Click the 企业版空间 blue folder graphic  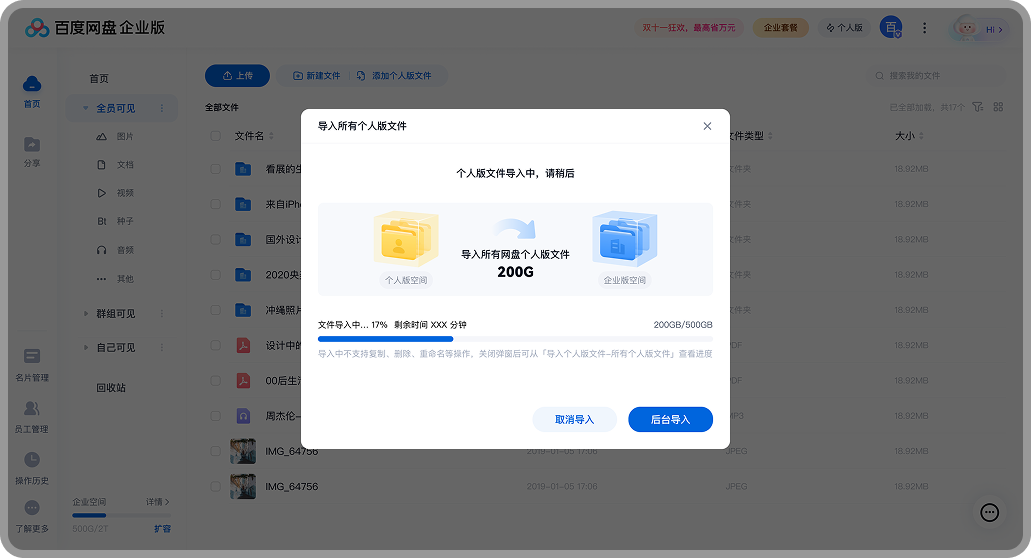pos(624,239)
